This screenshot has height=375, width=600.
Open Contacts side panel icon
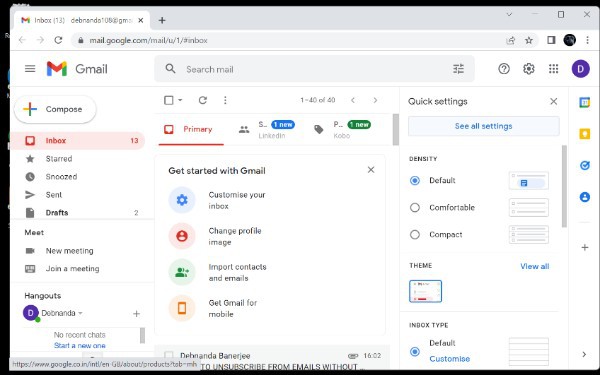click(584, 197)
